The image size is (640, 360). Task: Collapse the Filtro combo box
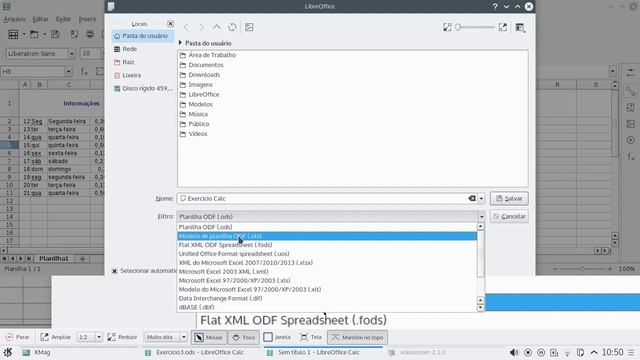tap(331, 216)
